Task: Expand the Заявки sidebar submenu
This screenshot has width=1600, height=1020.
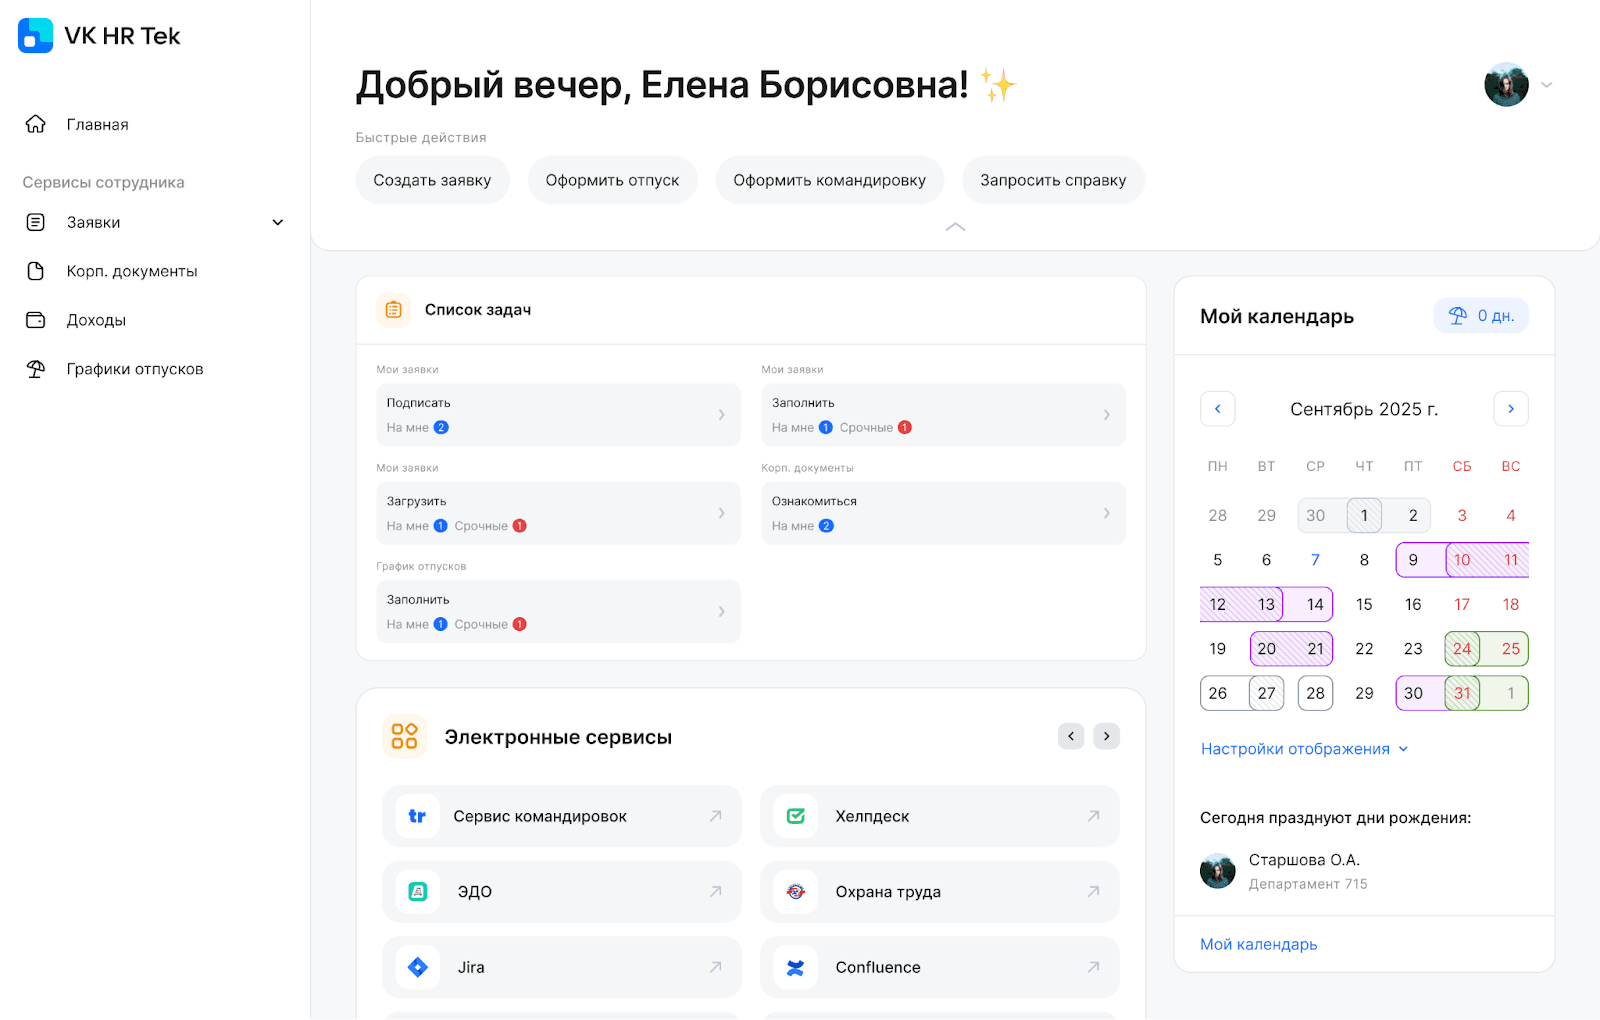Action: pyautogui.click(x=278, y=222)
